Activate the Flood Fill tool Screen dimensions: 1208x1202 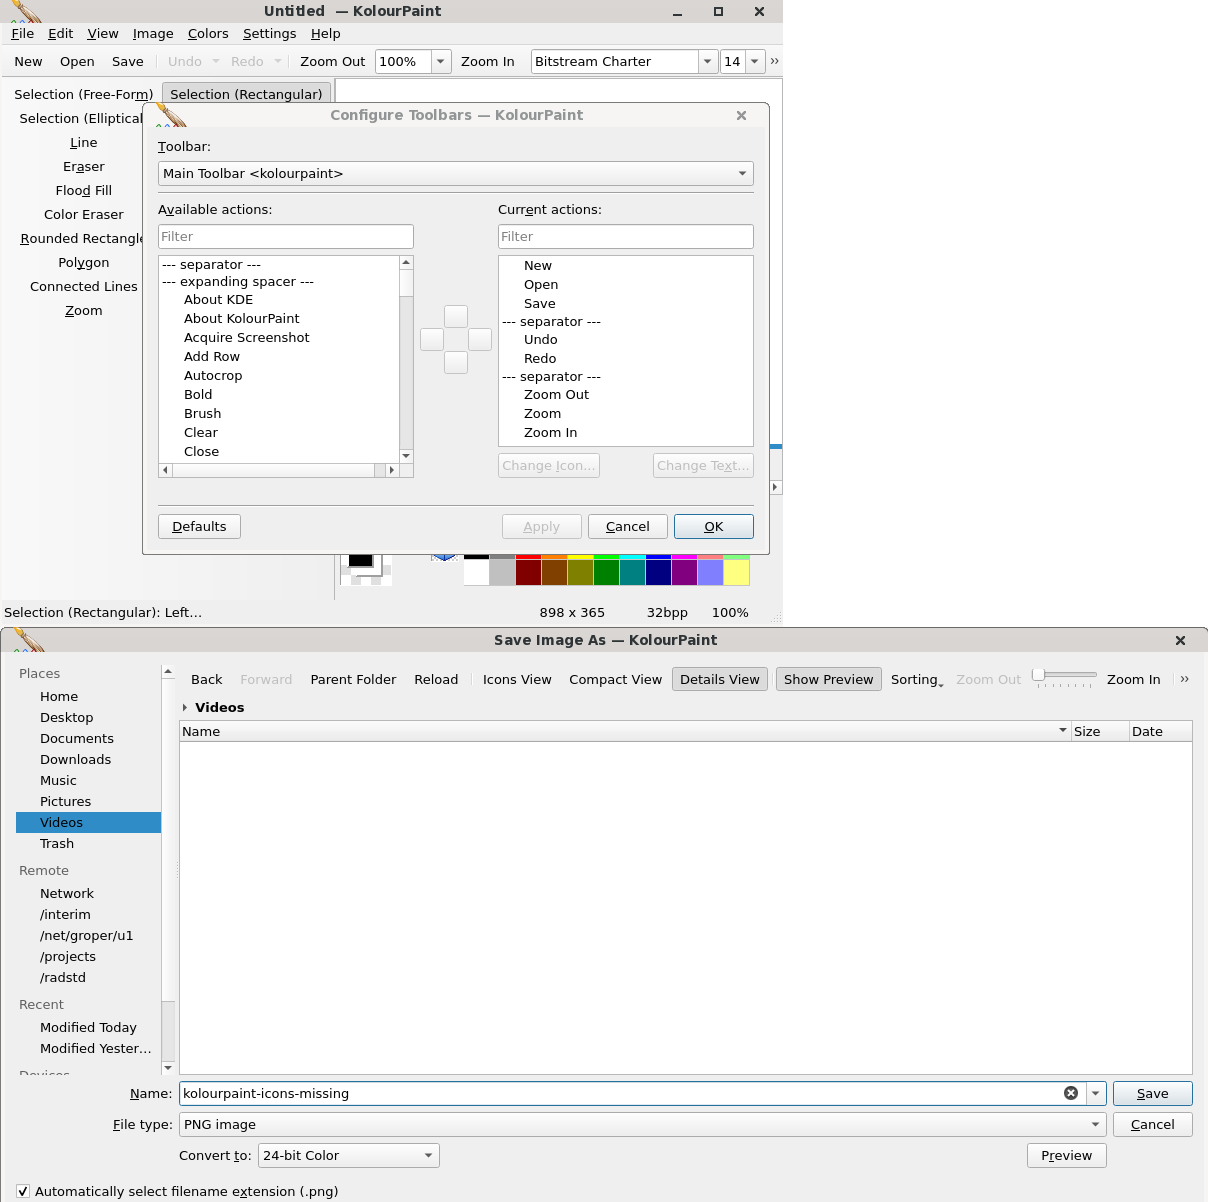[84, 190]
